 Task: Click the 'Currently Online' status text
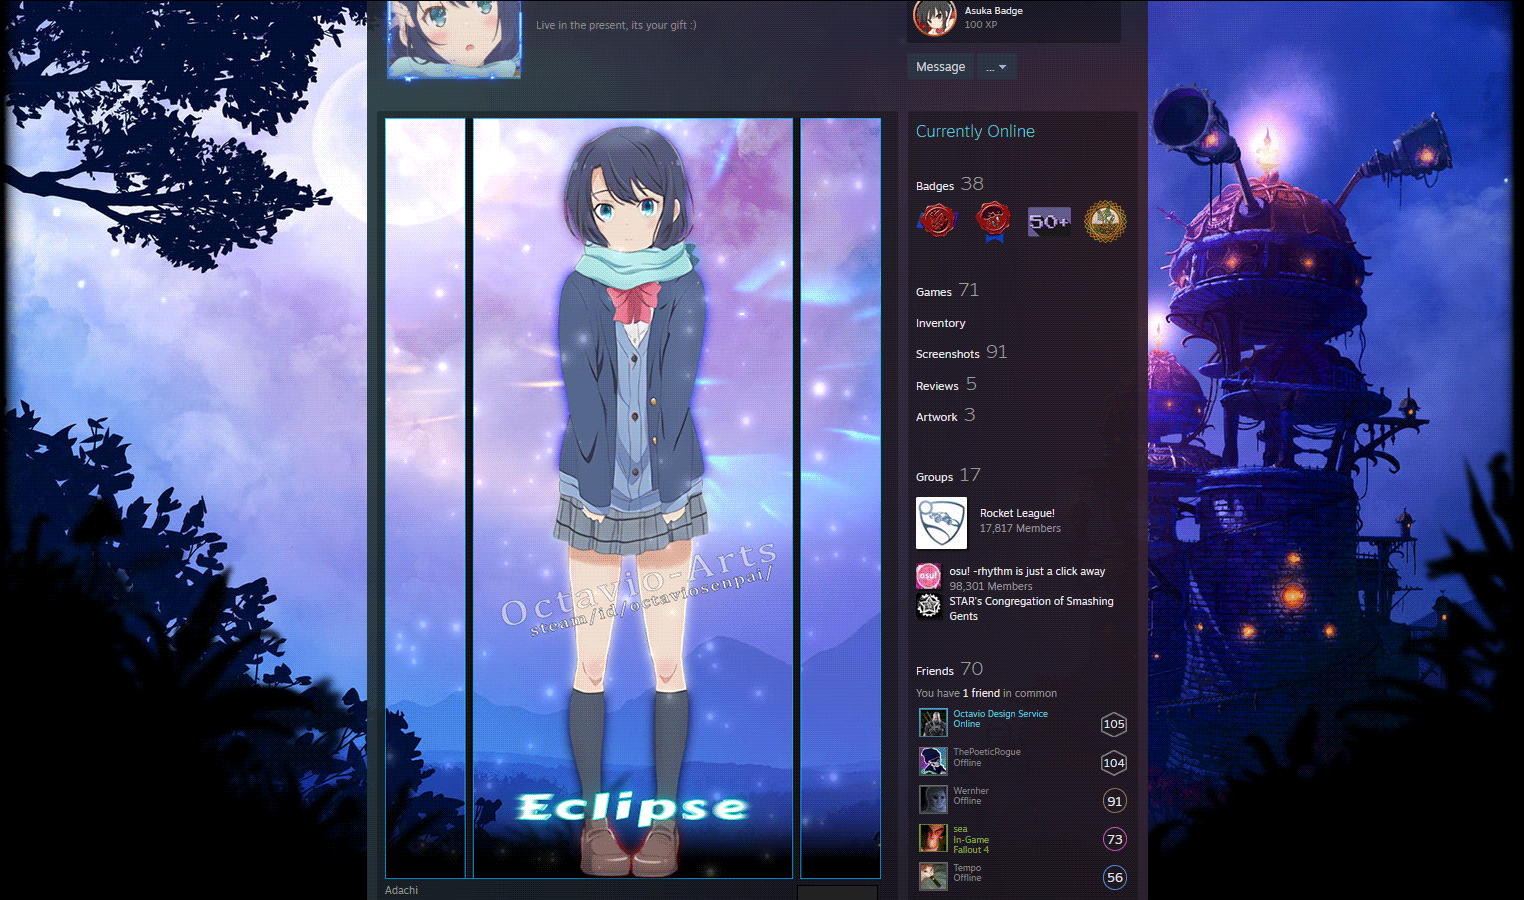click(975, 131)
